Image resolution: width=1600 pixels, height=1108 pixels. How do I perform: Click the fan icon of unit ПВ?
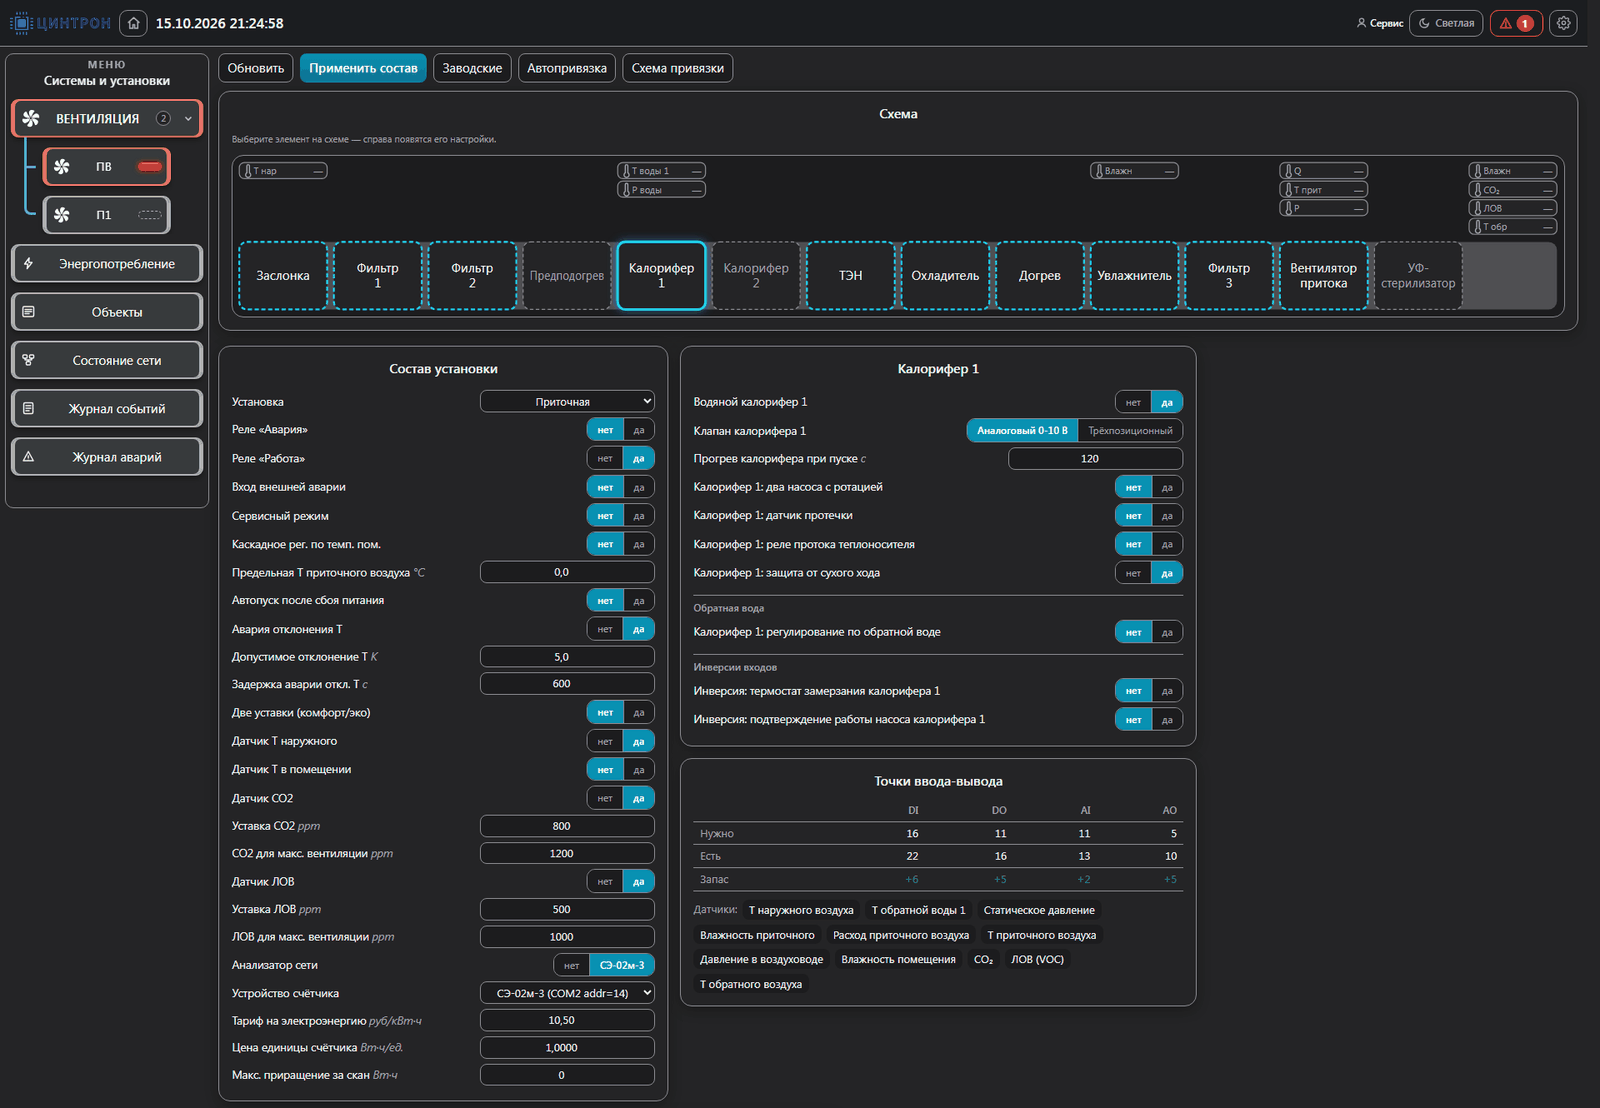[62, 166]
